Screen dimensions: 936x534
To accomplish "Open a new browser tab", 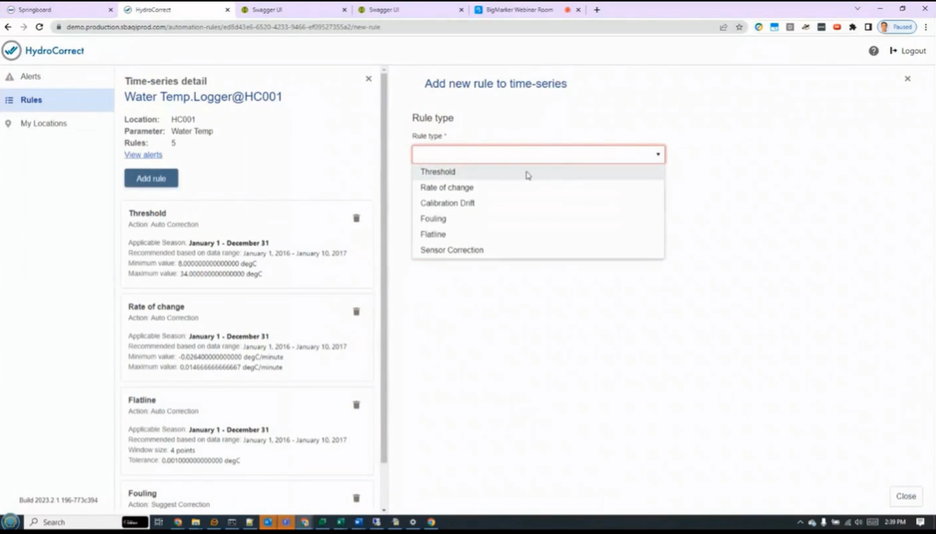I will [x=596, y=10].
